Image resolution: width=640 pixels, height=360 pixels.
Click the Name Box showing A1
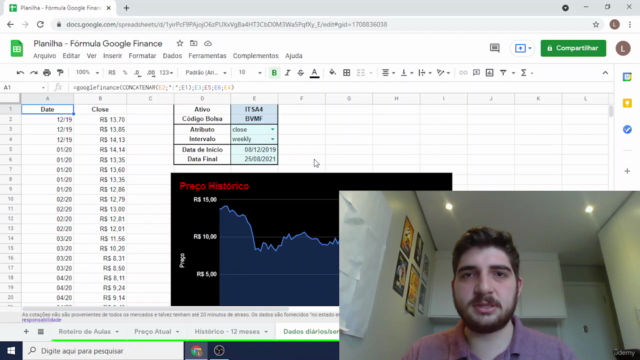pos(24,87)
